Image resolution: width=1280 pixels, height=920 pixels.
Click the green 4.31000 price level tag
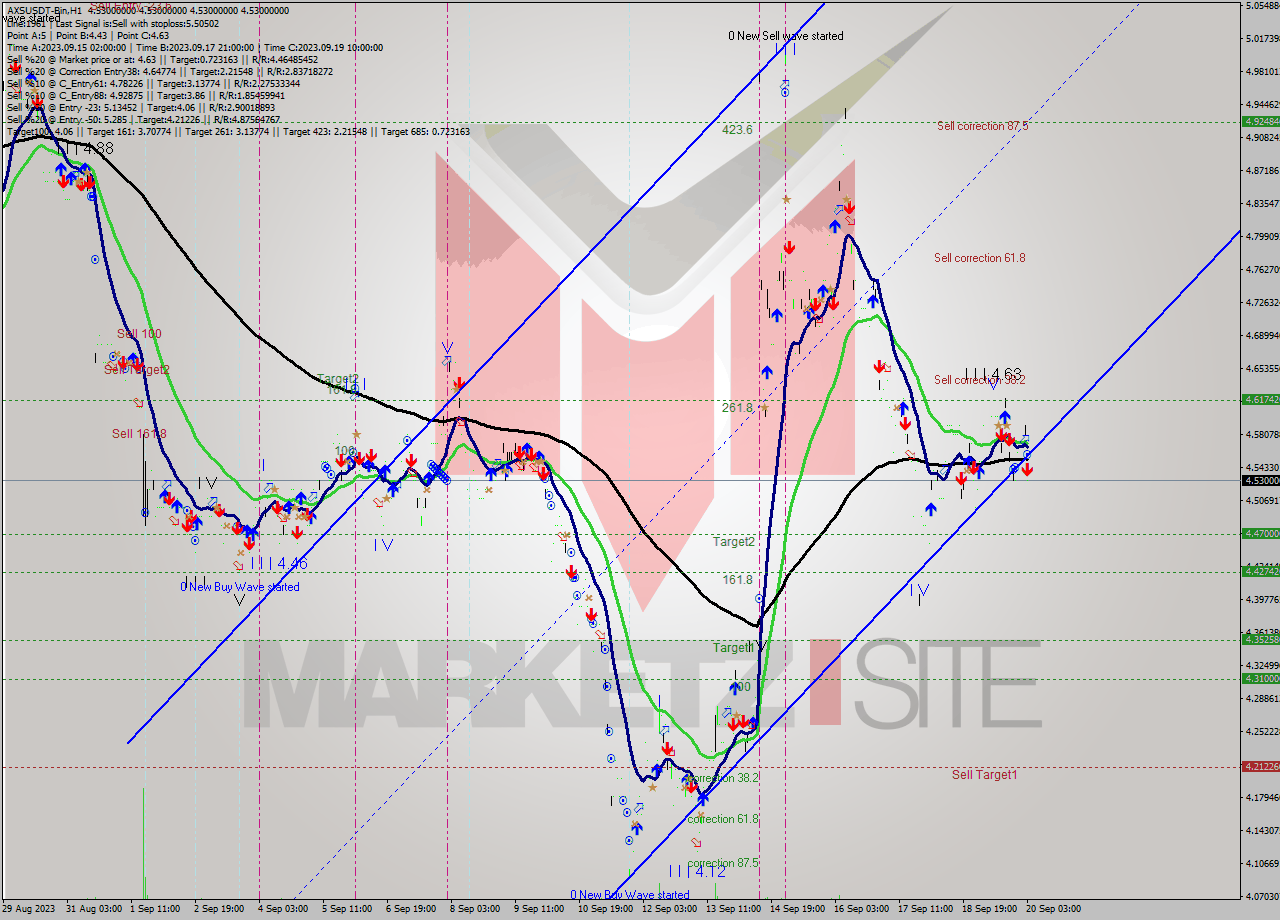1260,678
